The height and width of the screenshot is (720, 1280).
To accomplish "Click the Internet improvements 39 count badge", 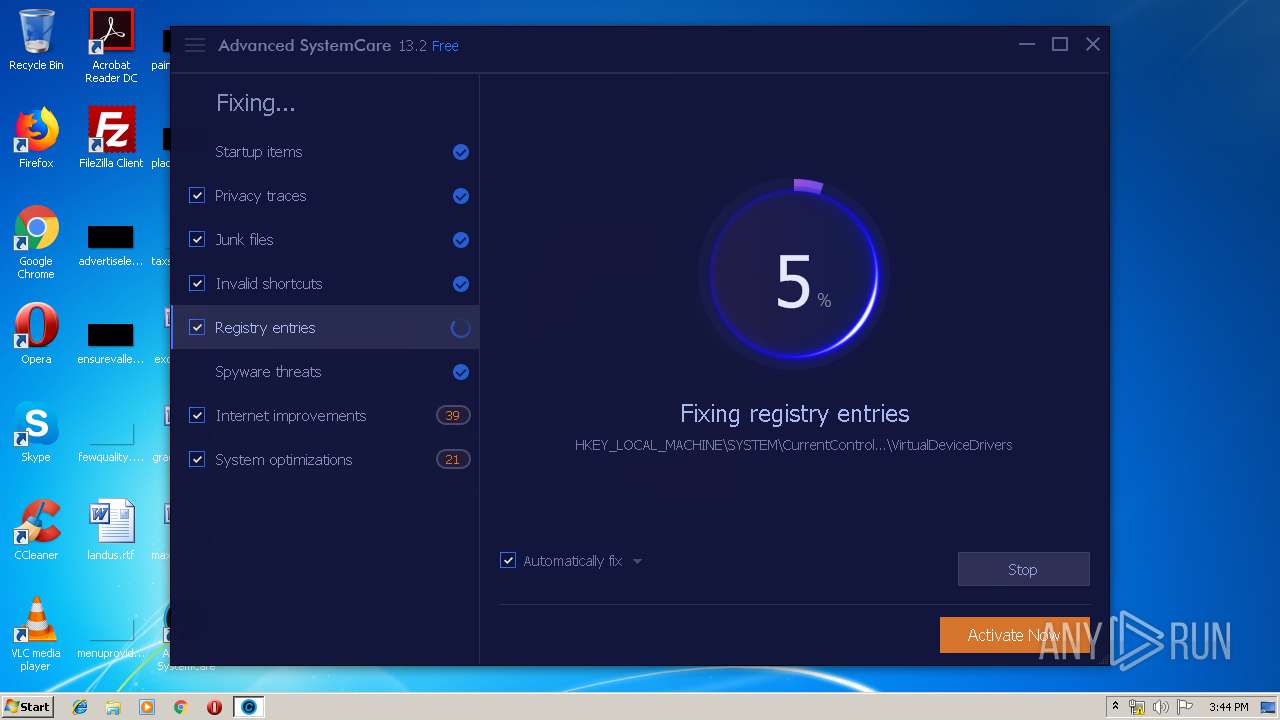I will [x=453, y=416].
